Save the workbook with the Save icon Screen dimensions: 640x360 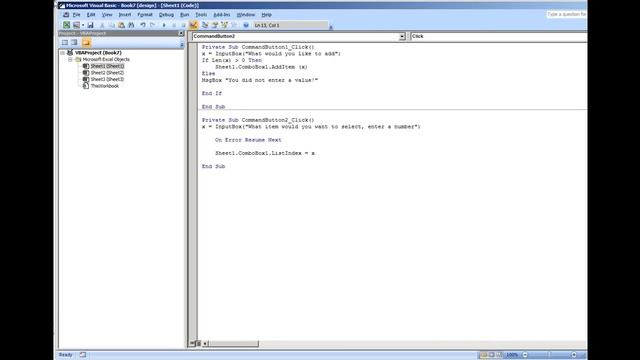(x=90, y=25)
